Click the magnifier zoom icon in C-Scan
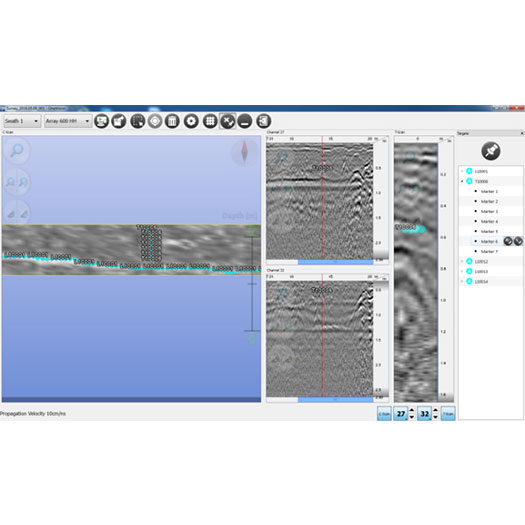The width and height of the screenshot is (525, 525). tap(16, 150)
